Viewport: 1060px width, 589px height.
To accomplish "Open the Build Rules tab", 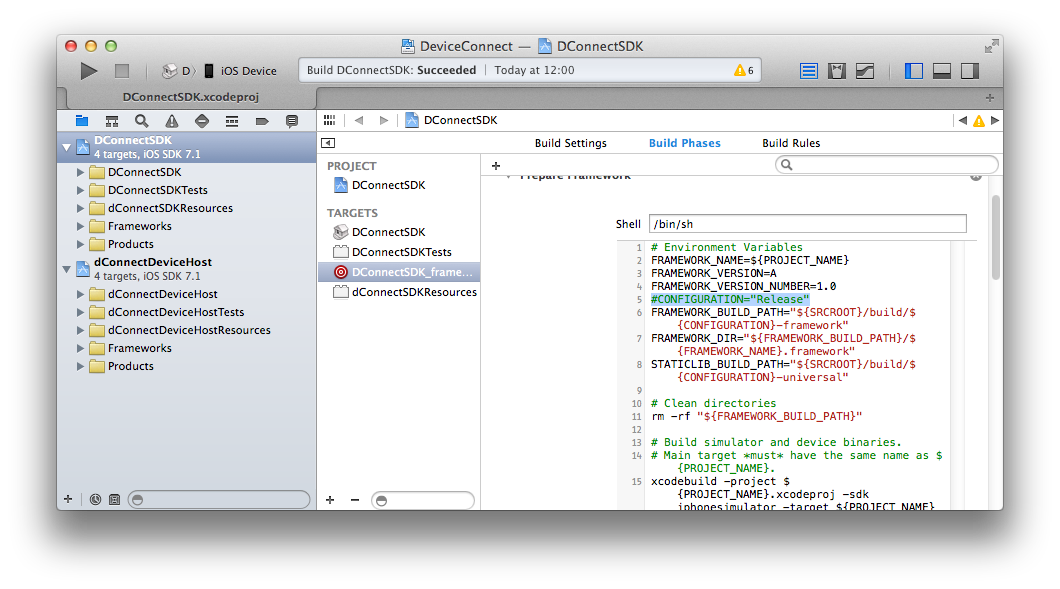I will tap(790, 143).
